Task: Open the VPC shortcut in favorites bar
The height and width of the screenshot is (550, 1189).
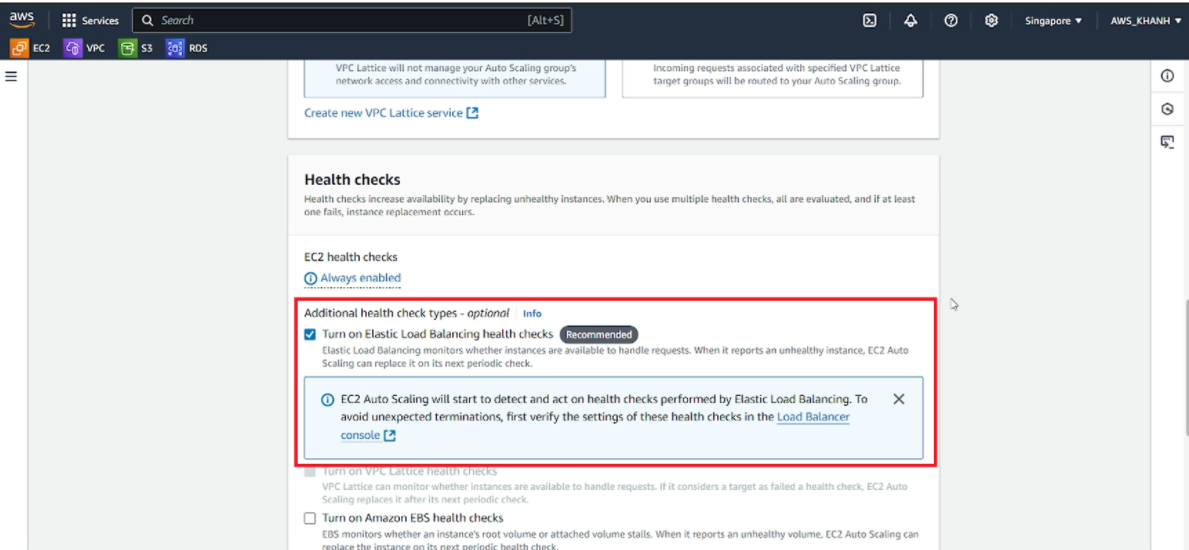Action: tap(85, 49)
